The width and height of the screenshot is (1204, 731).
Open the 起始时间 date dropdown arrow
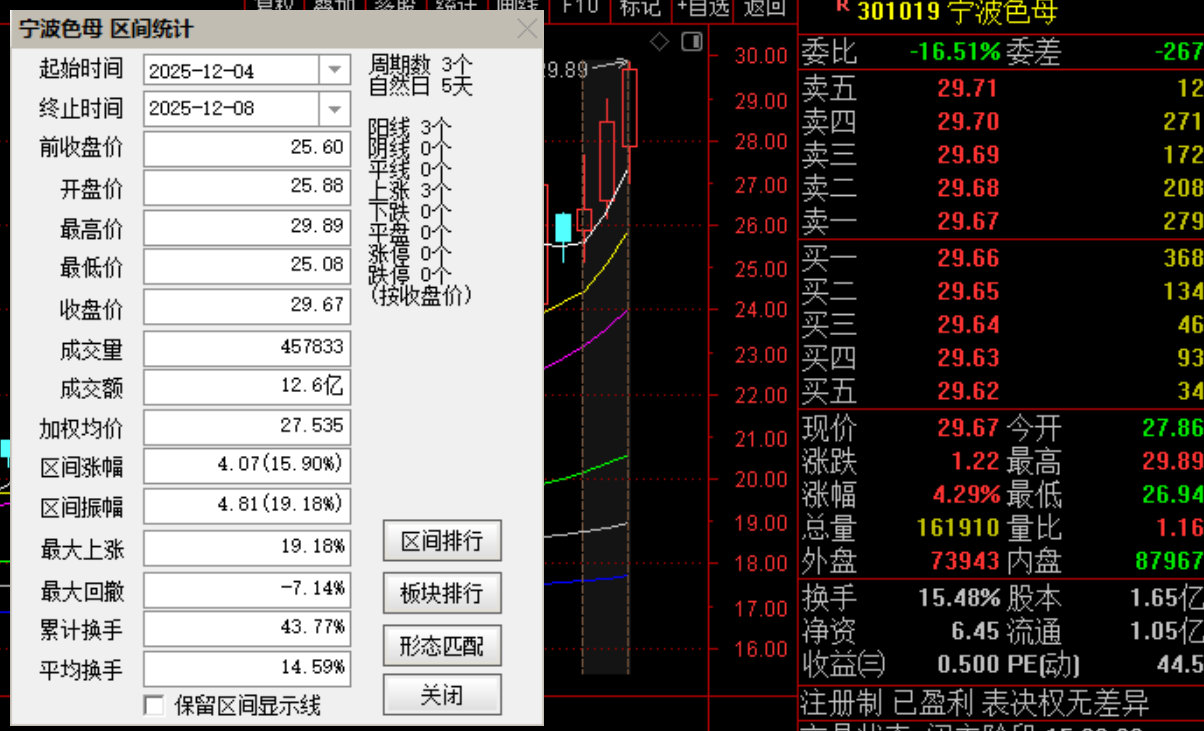[x=334, y=70]
